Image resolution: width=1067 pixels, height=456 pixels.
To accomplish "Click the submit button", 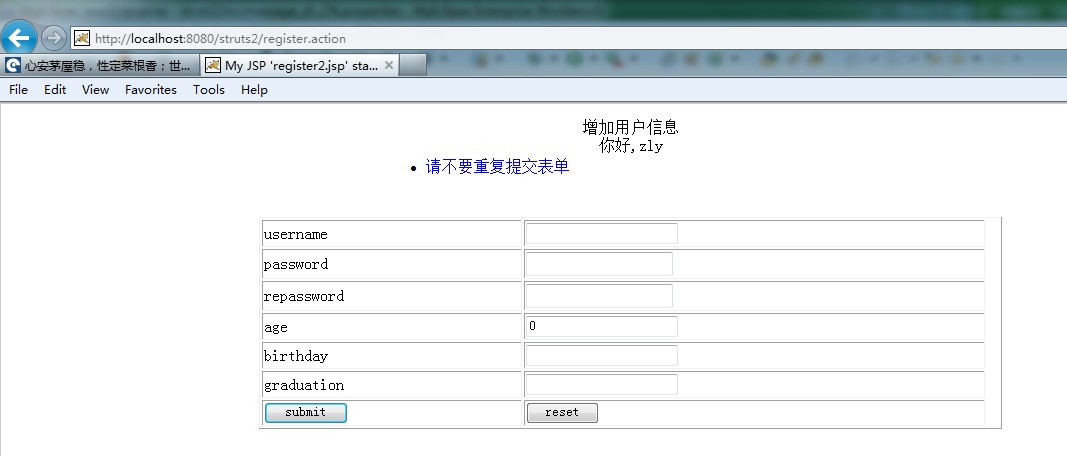I will [x=306, y=412].
